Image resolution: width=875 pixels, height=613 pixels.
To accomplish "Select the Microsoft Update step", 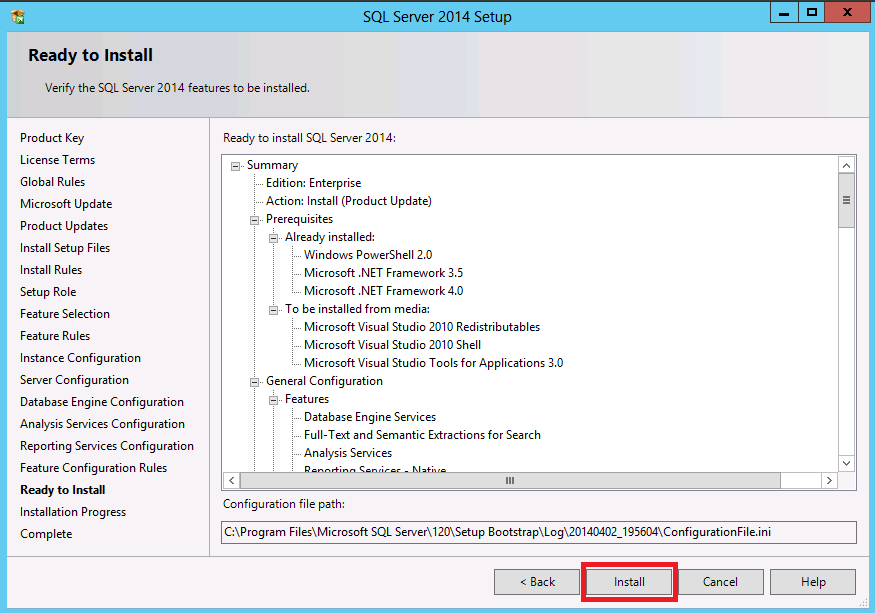I will pyautogui.click(x=66, y=204).
